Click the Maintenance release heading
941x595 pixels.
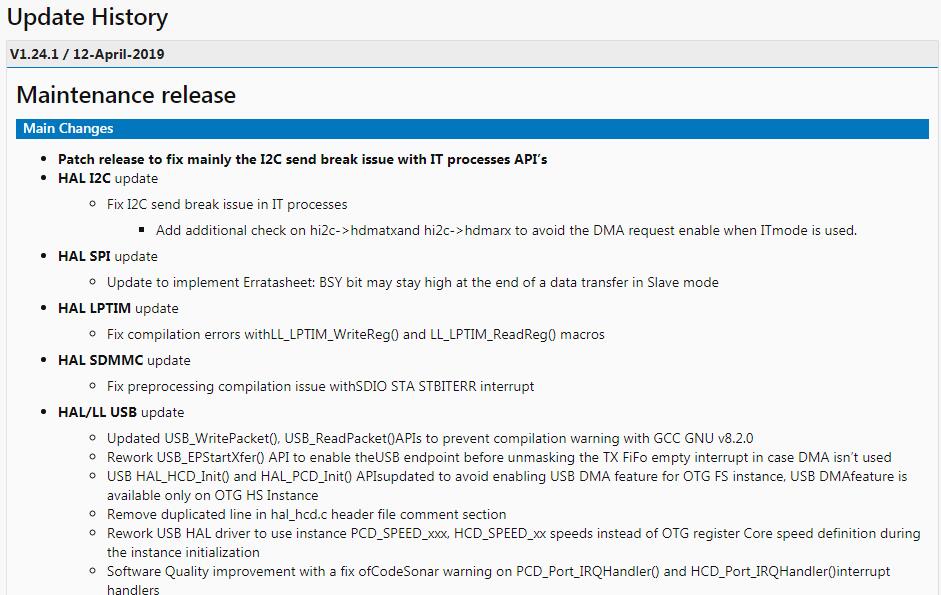[x=126, y=95]
